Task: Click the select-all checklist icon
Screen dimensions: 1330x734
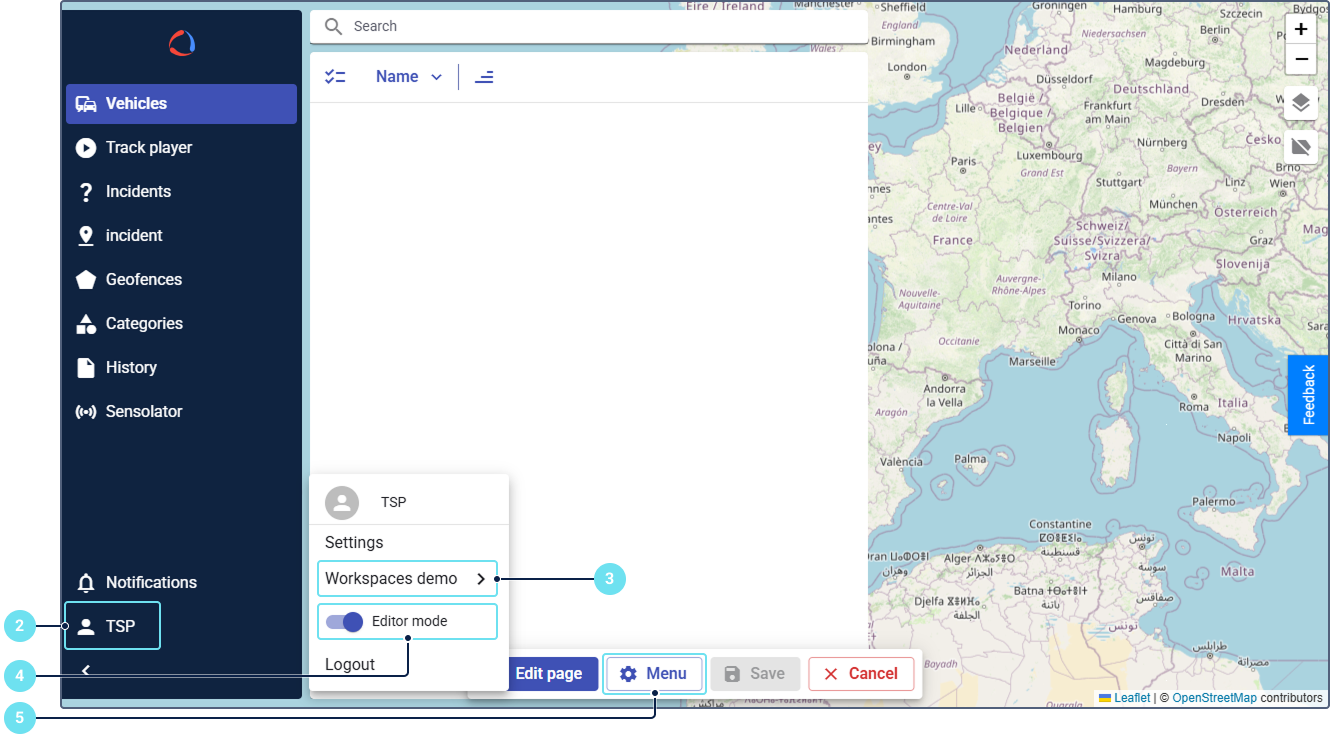Action: pyautogui.click(x=335, y=77)
